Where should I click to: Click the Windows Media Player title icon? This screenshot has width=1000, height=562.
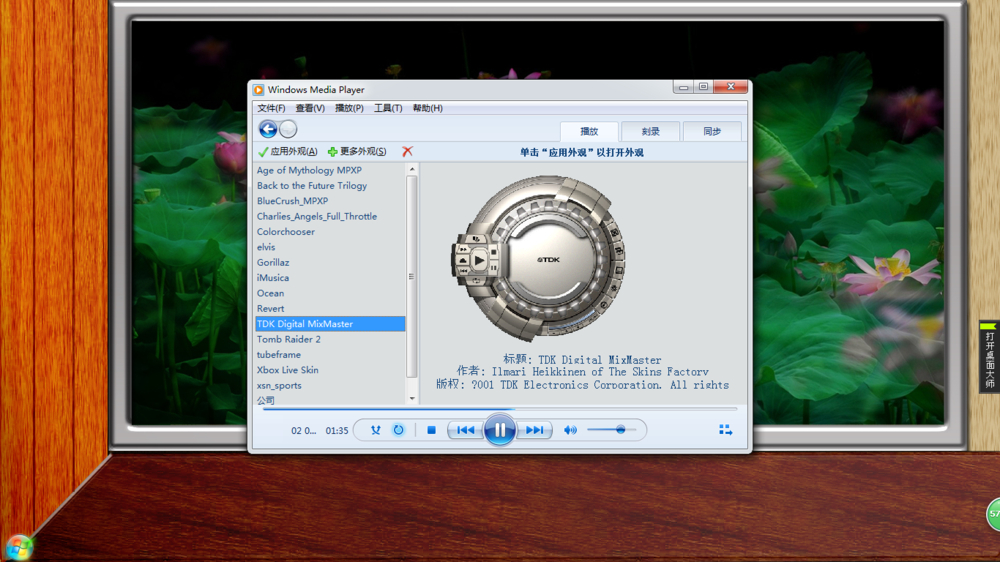coord(258,90)
